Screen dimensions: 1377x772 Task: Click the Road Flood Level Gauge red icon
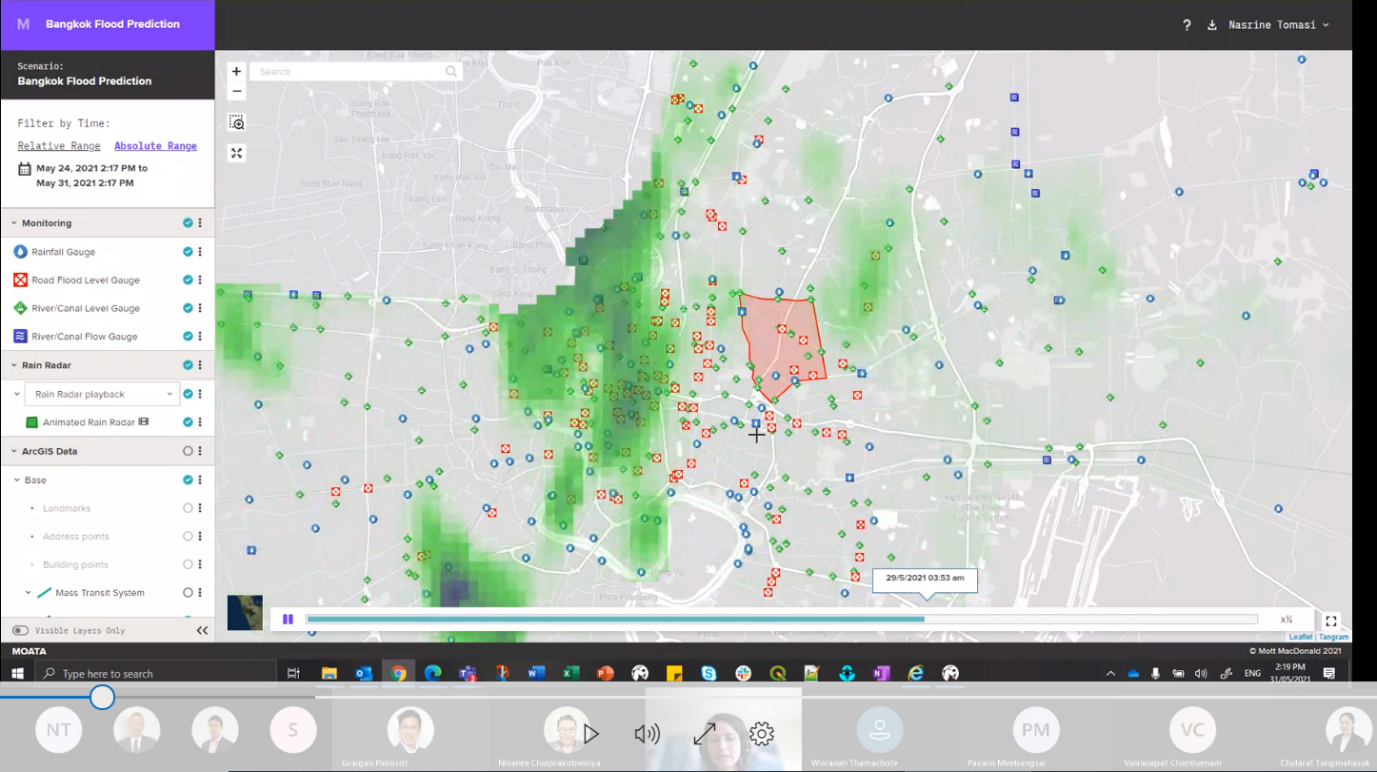click(20, 280)
